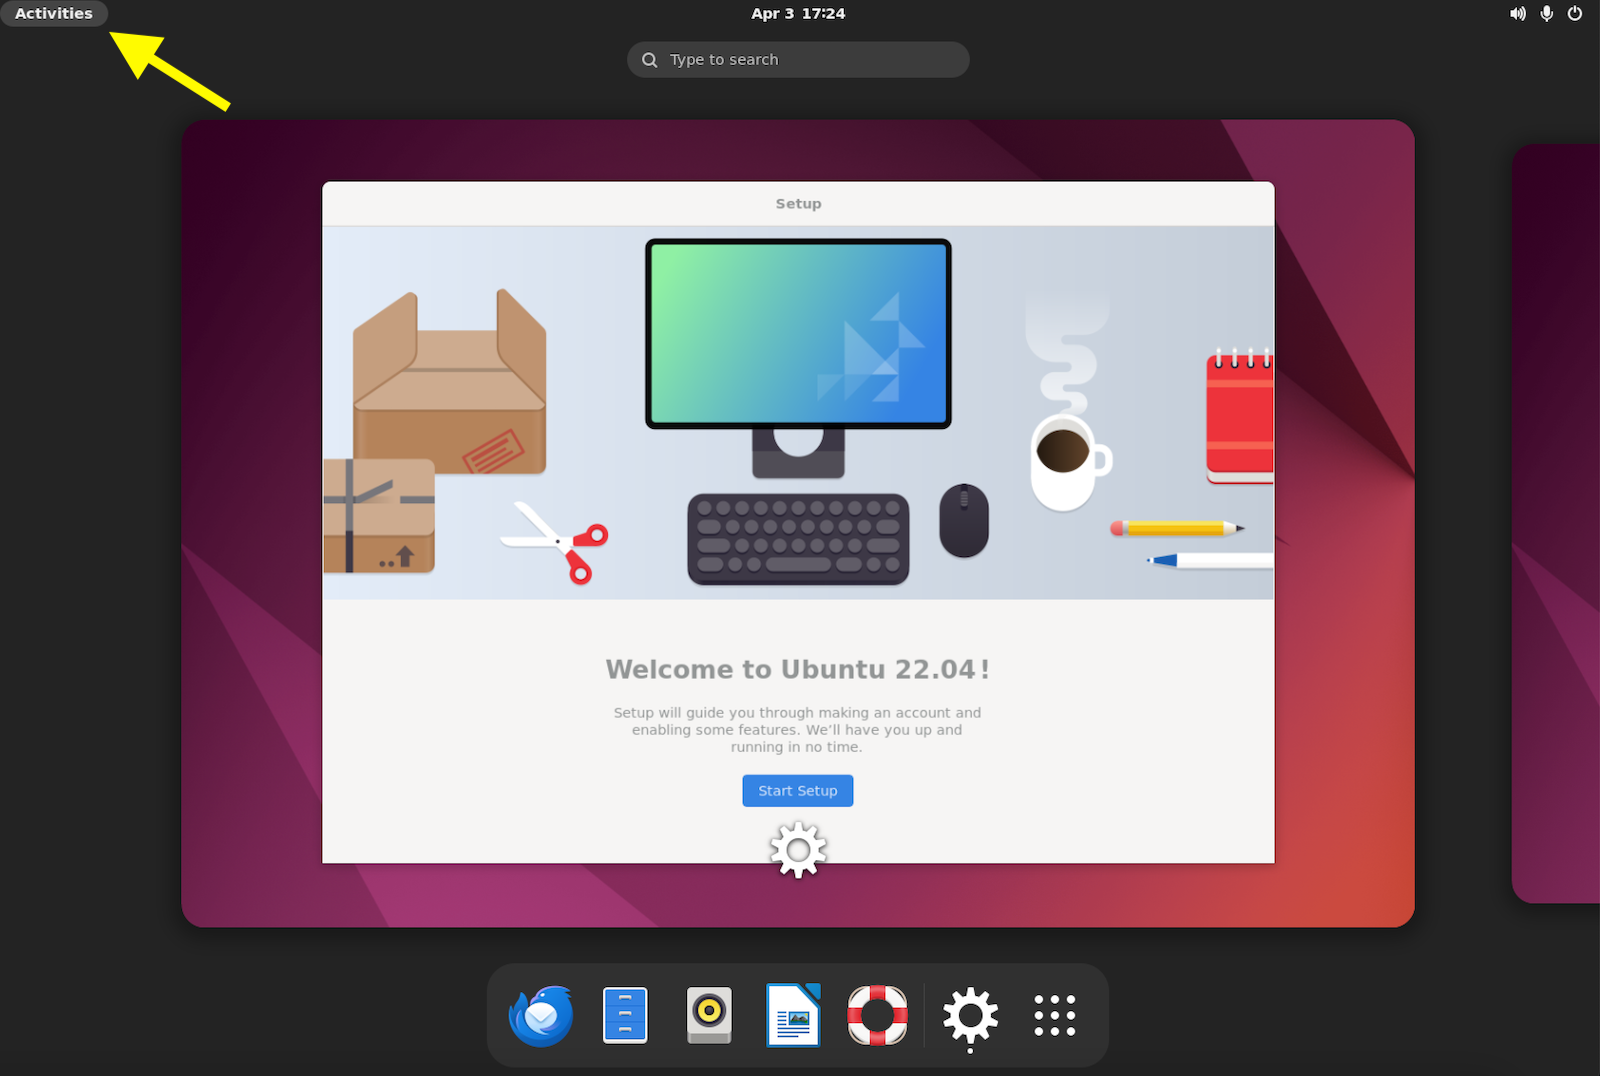Show Applications grid icon
The image size is (1600, 1076).
(x=1055, y=1015)
